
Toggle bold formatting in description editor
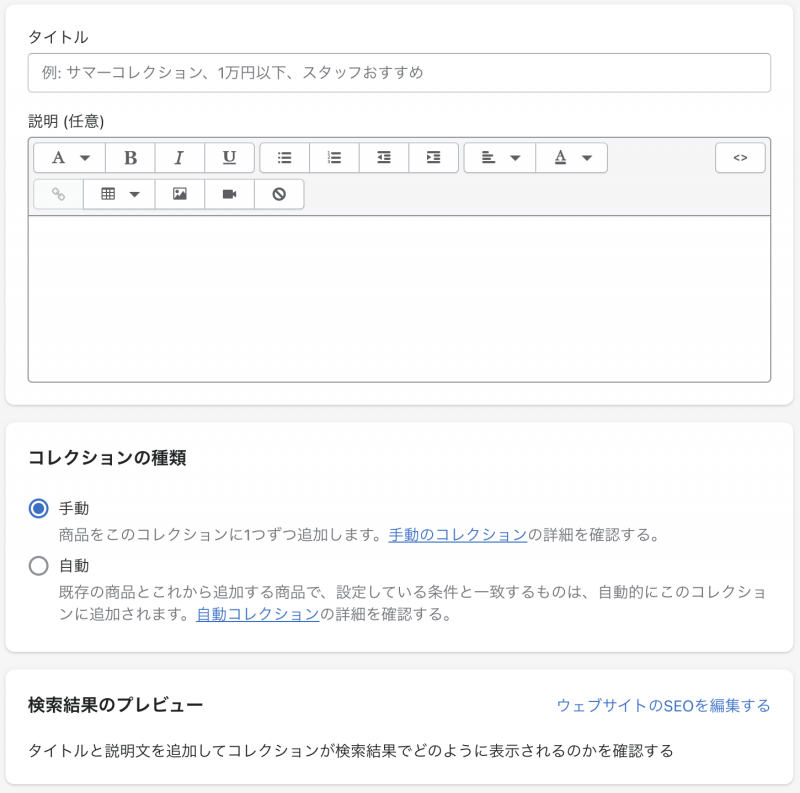click(130, 158)
